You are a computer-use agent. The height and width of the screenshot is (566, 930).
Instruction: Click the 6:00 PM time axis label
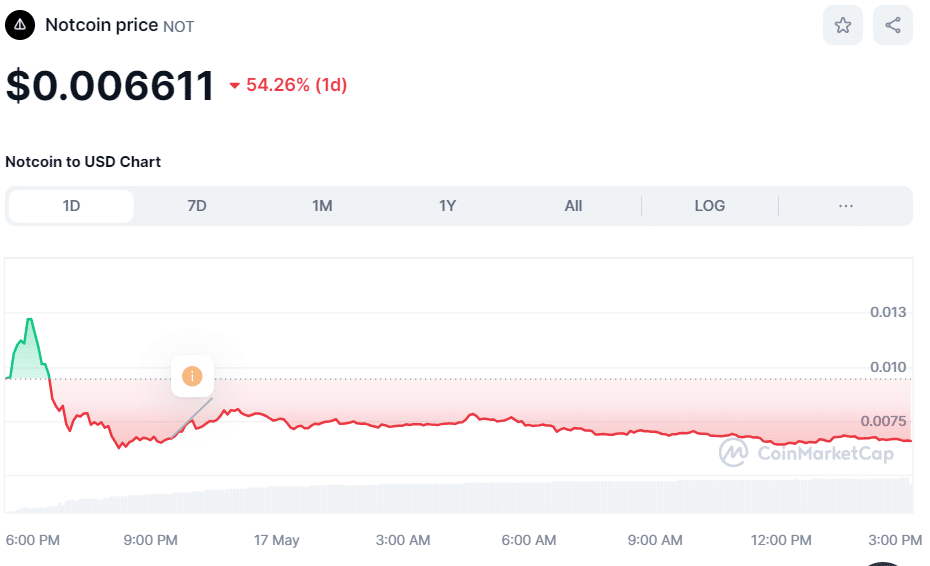coord(33,540)
